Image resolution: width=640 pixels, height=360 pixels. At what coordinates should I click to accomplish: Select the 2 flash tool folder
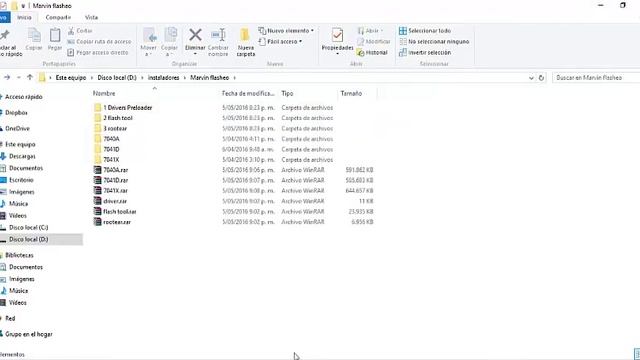point(118,118)
